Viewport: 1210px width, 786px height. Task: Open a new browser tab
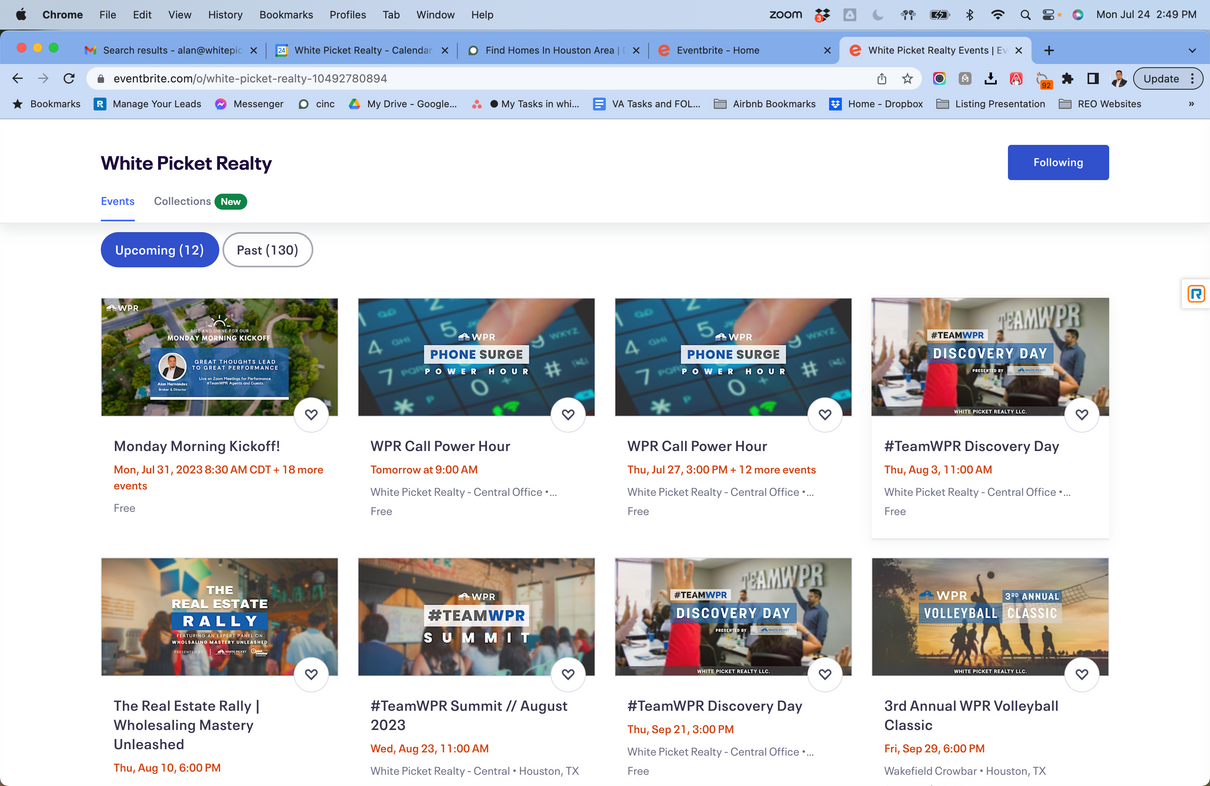point(1048,50)
